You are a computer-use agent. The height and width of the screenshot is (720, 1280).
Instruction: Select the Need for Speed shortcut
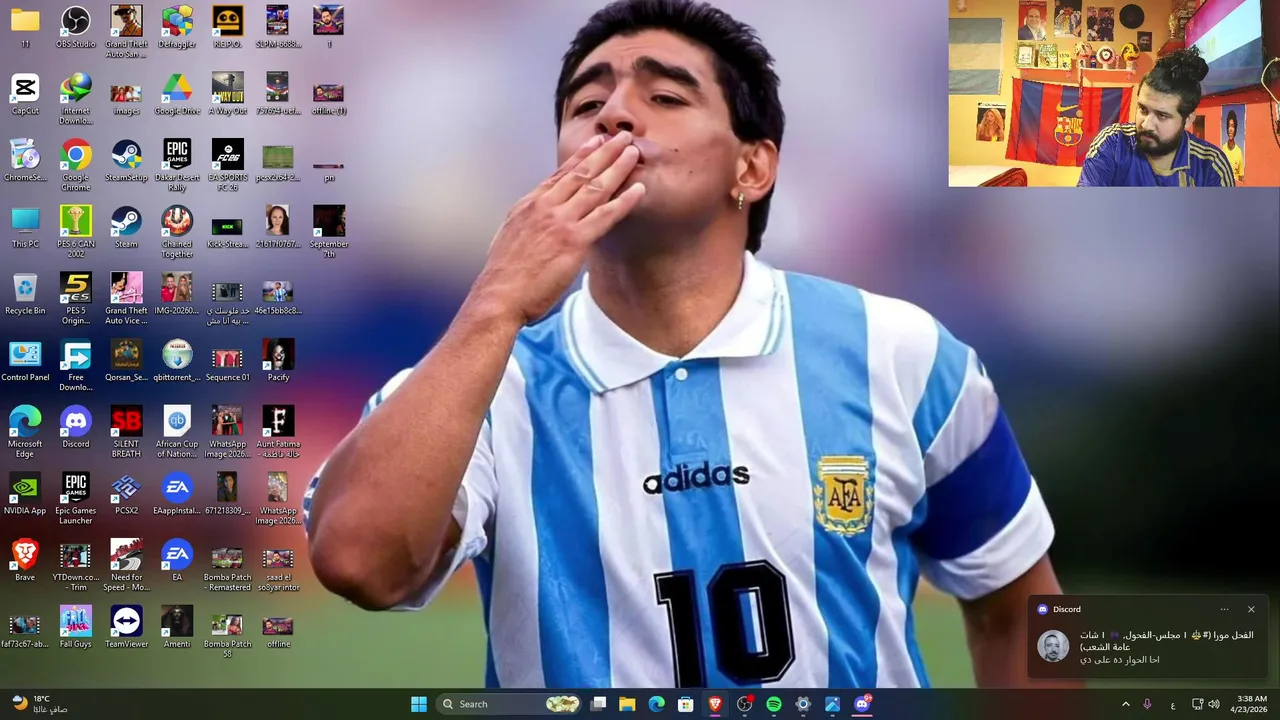tap(126, 565)
